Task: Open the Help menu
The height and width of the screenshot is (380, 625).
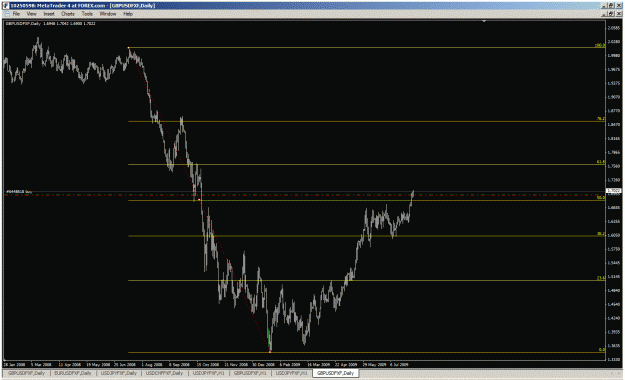Action: [128, 14]
